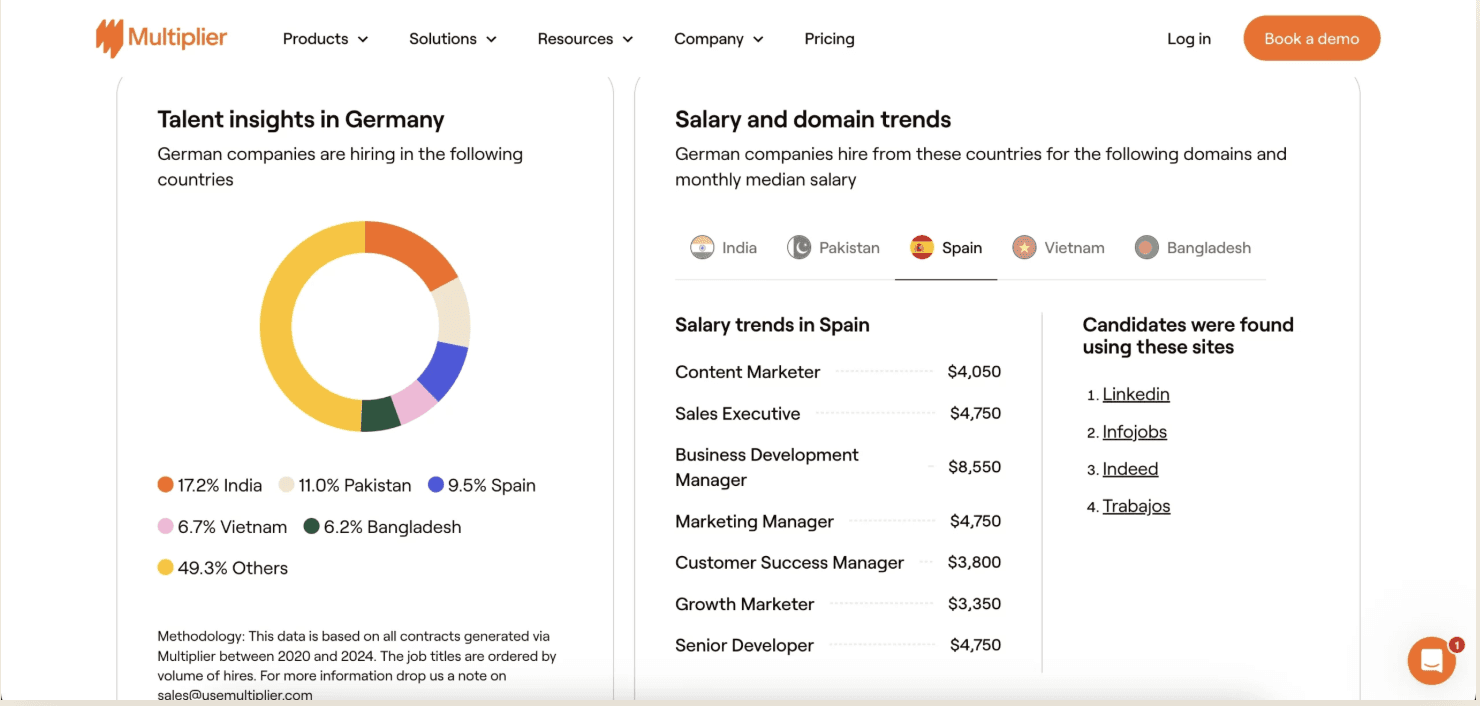Switch to the Pakistan tab label

pos(850,248)
